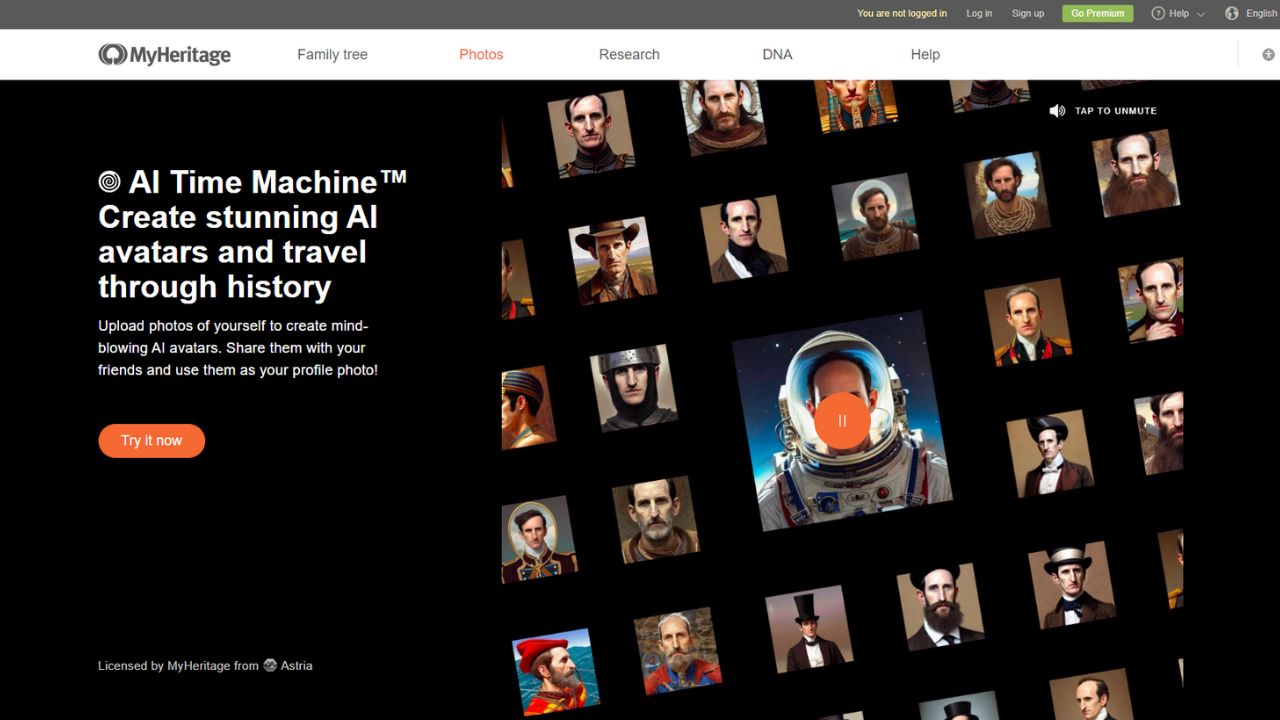Viewport: 1280px width, 720px height.
Task: Click the Try it now button
Action: [x=151, y=440]
